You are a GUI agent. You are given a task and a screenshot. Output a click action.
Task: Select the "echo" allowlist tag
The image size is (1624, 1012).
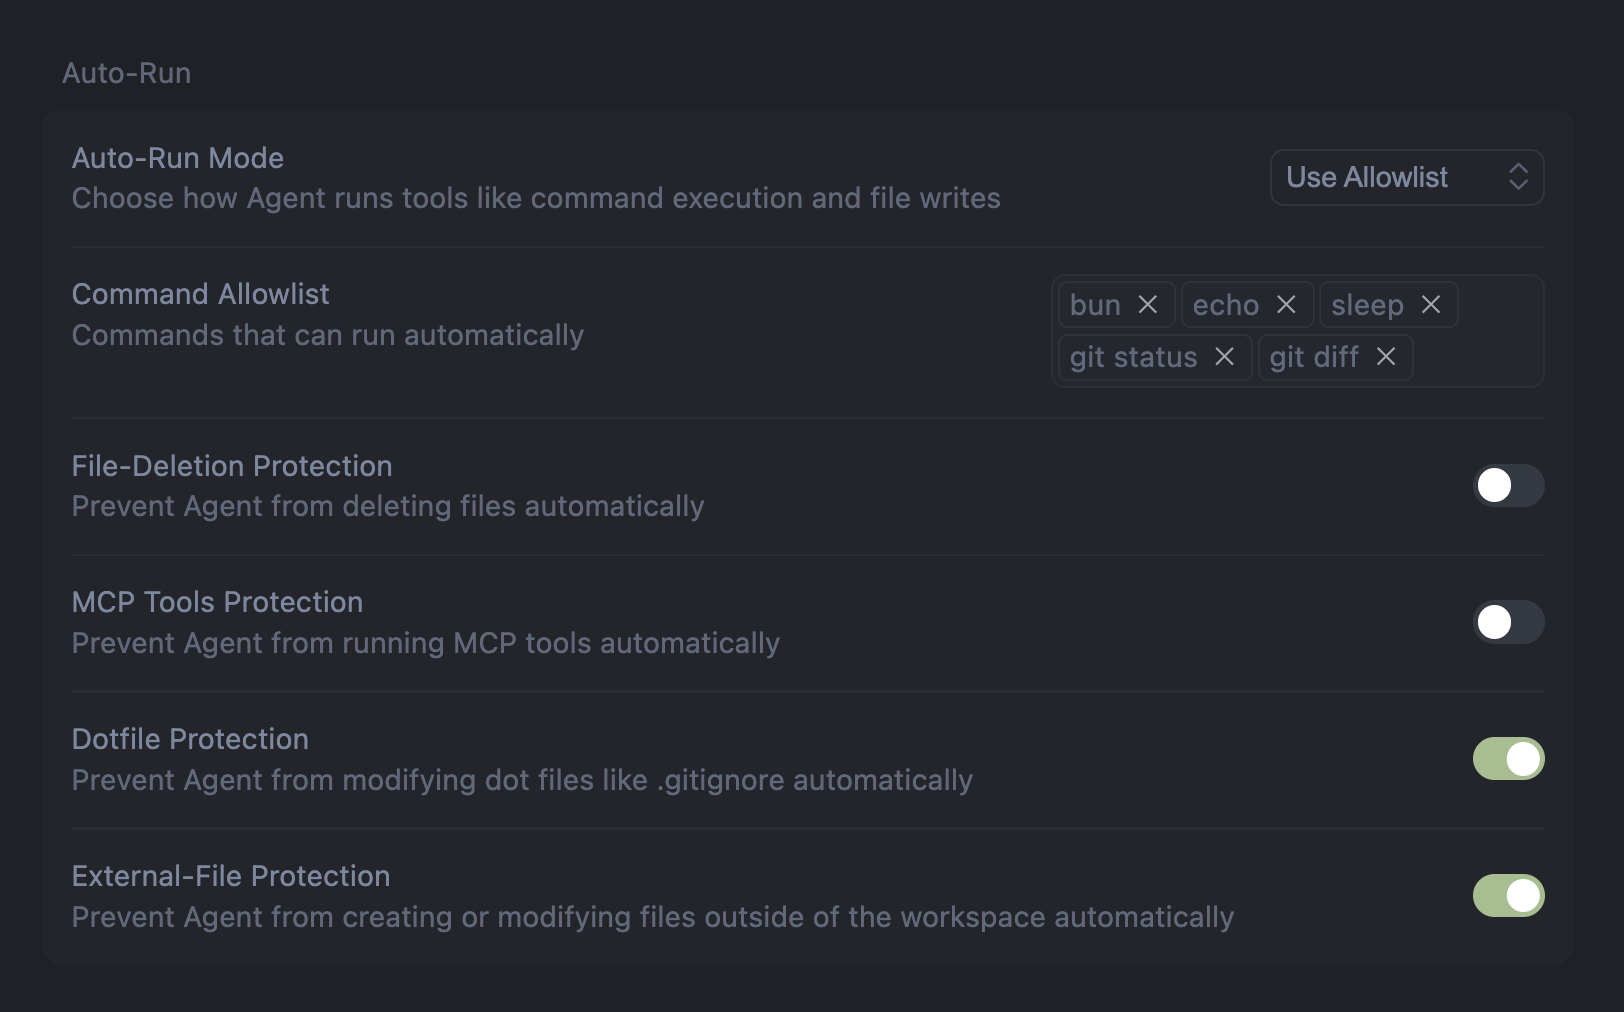[x=1228, y=305]
